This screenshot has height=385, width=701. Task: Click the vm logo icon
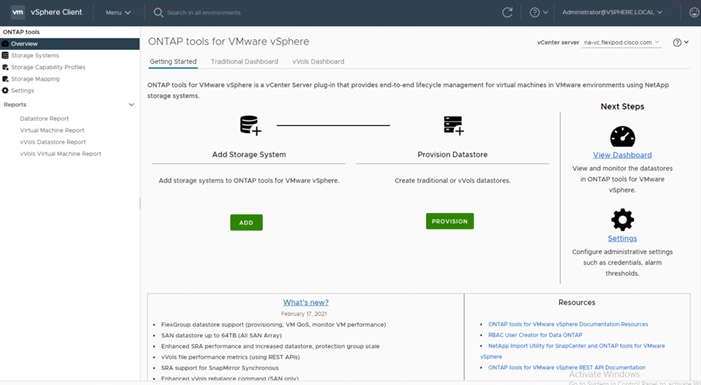pyautogui.click(x=17, y=12)
